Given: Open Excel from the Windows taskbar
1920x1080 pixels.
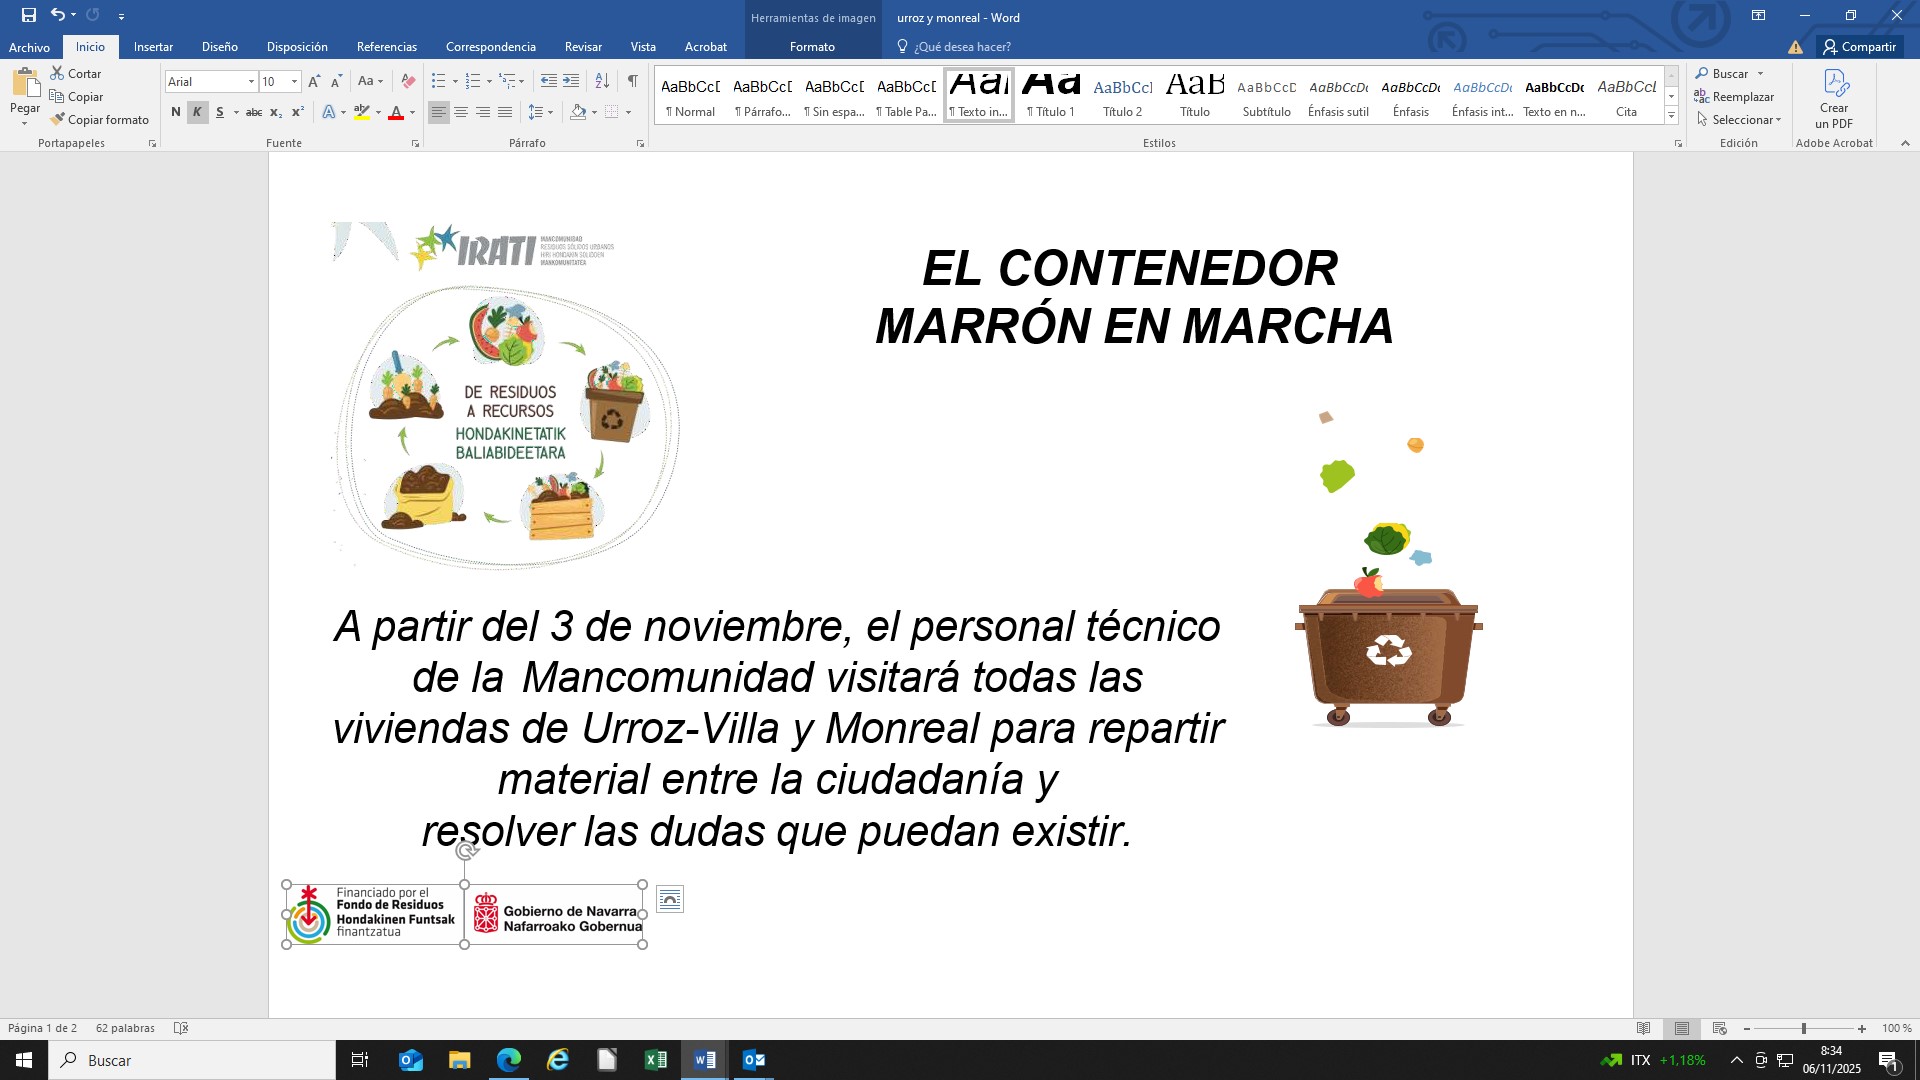Looking at the screenshot, I should pyautogui.click(x=656, y=1060).
